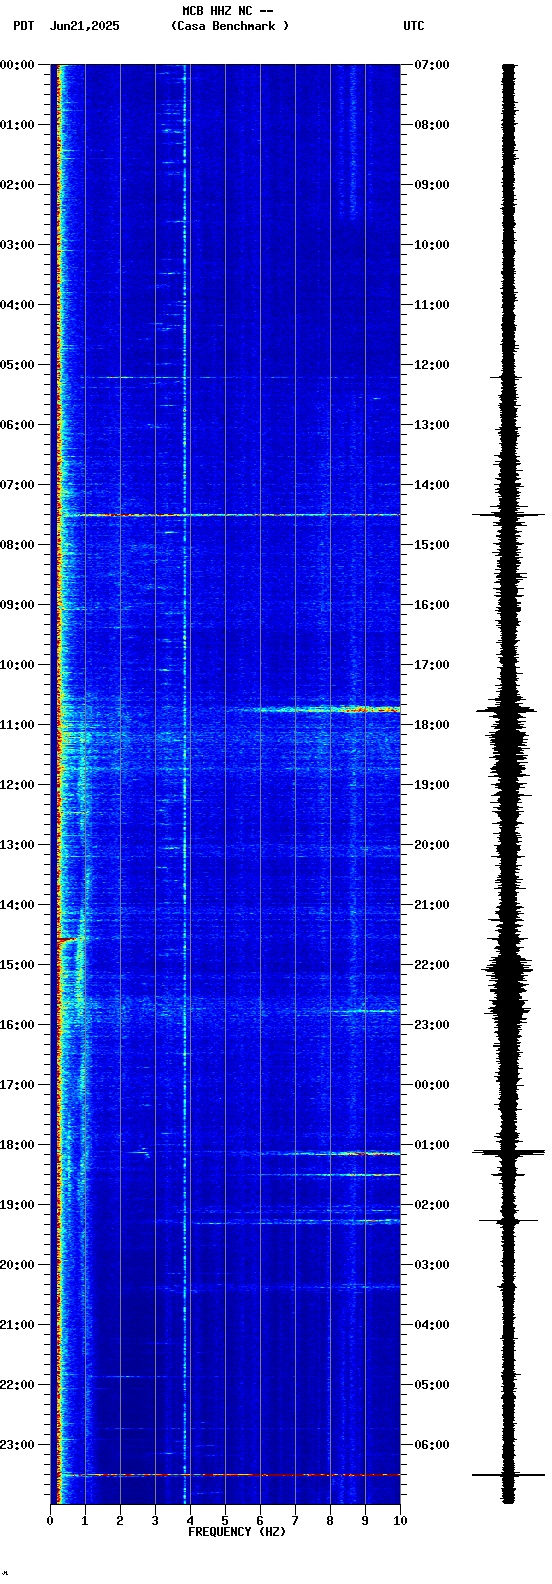The width and height of the screenshot is (552, 1584).
Task: Click the seismogram spike just after 01:00 UTC
Action: pyautogui.click(x=509, y=1152)
